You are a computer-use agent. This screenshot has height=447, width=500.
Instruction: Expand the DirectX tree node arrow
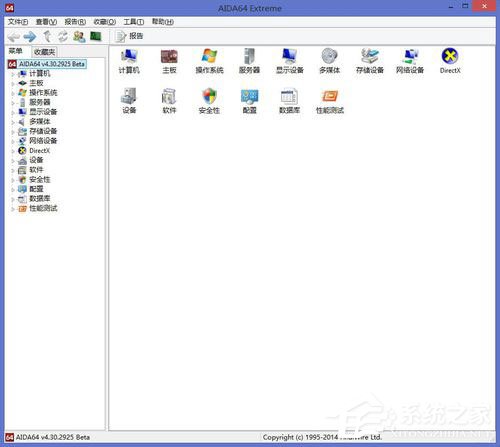point(13,151)
